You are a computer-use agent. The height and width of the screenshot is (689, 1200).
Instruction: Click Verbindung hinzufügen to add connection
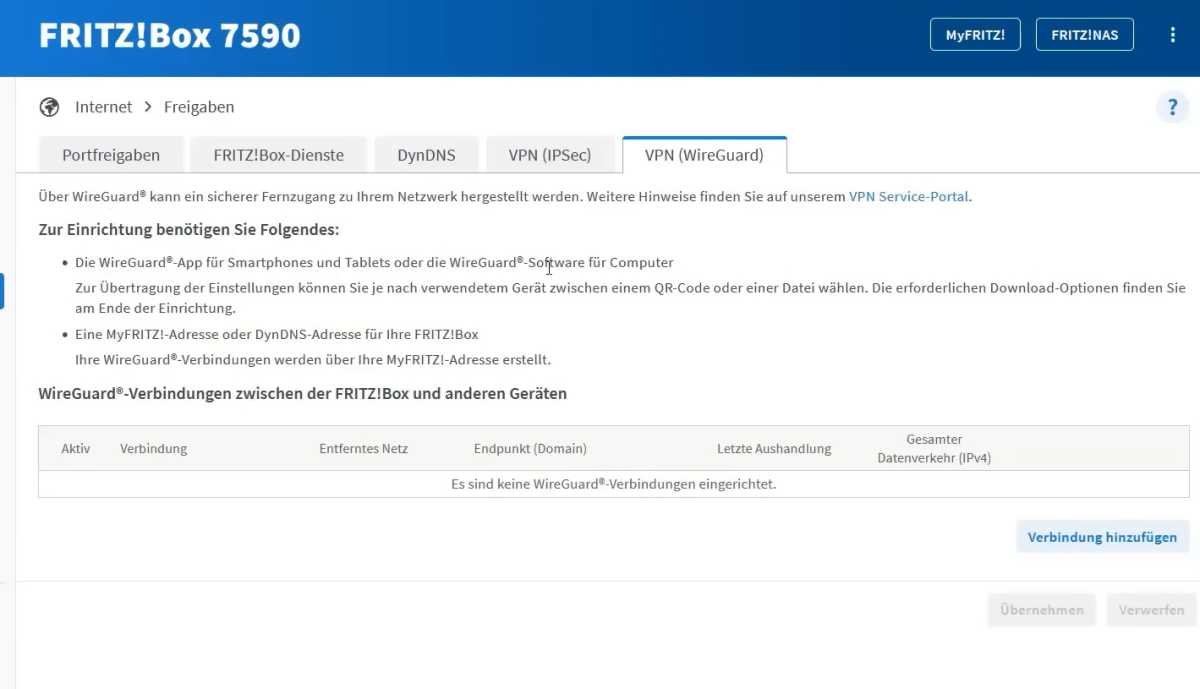pyautogui.click(x=1102, y=537)
